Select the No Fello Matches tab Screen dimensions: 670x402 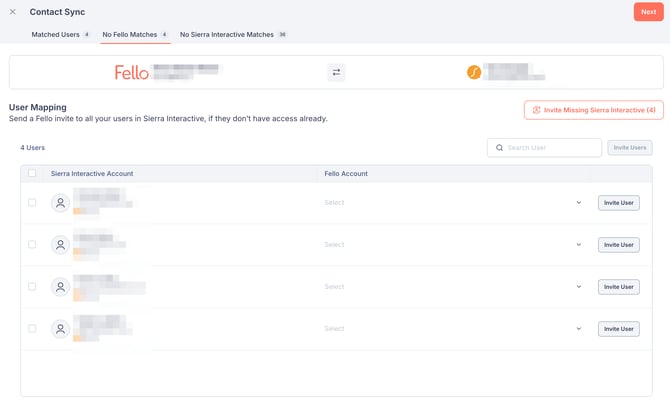(x=135, y=35)
